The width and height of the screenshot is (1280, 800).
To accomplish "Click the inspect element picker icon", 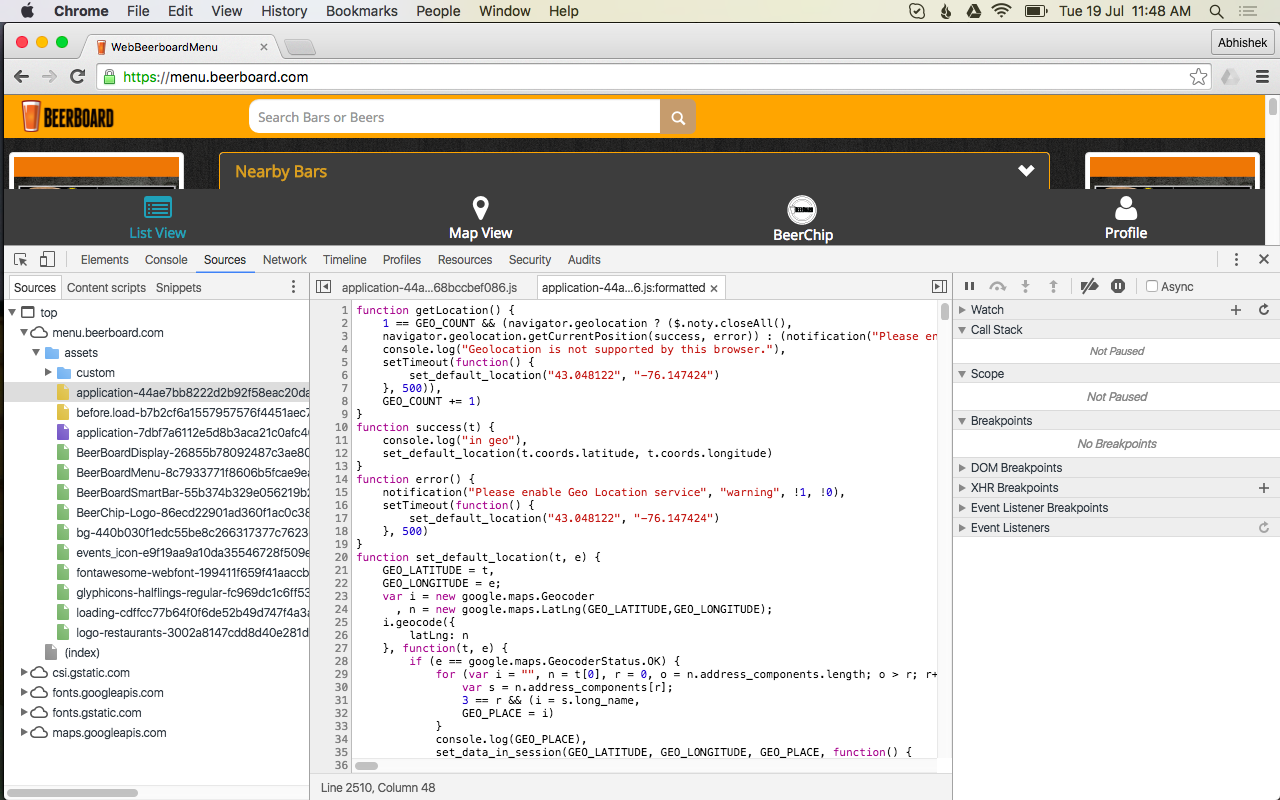I will pyautogui.click(x=21, y=259).
